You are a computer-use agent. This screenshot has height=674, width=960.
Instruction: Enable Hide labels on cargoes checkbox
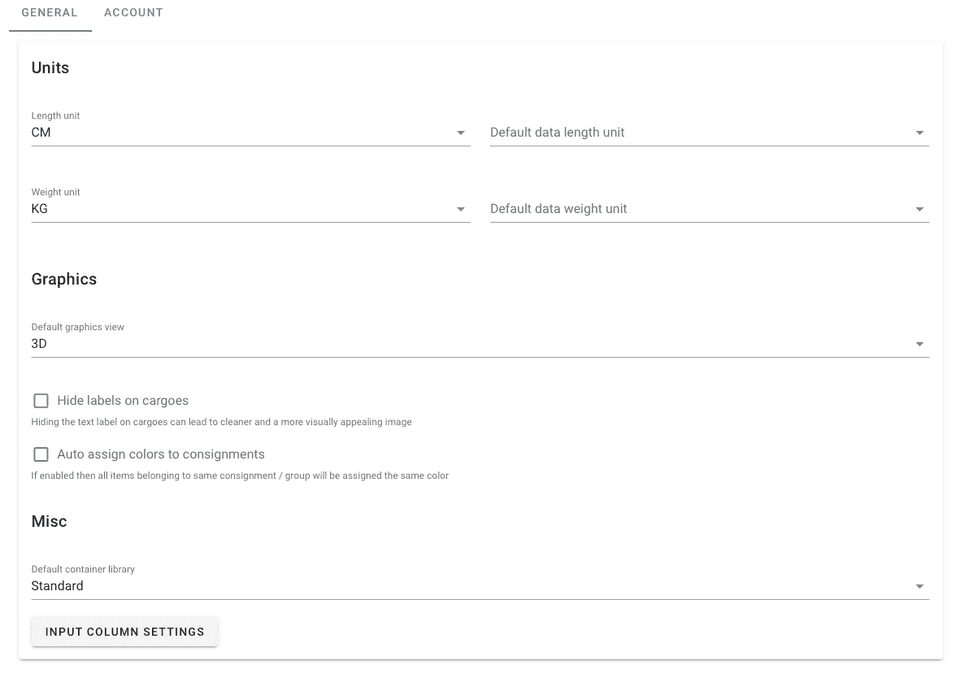click(x=41, y=401)
